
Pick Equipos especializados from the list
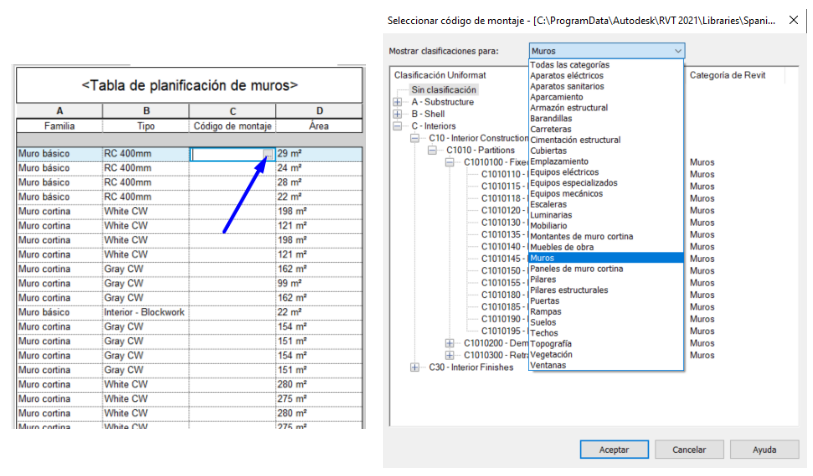606,183
